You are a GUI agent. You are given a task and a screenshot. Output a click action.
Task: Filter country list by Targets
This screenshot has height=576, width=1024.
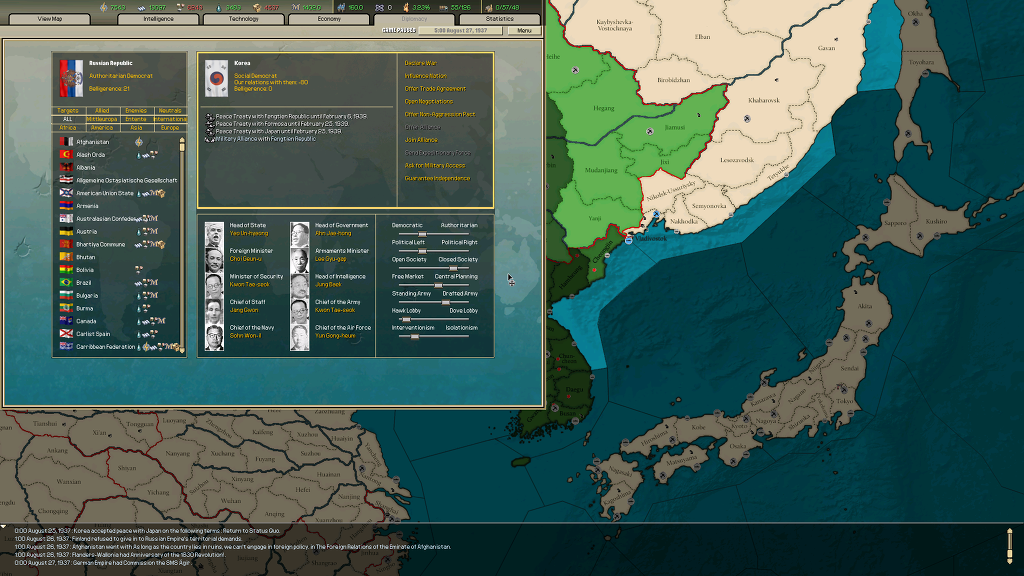[68, 111]
